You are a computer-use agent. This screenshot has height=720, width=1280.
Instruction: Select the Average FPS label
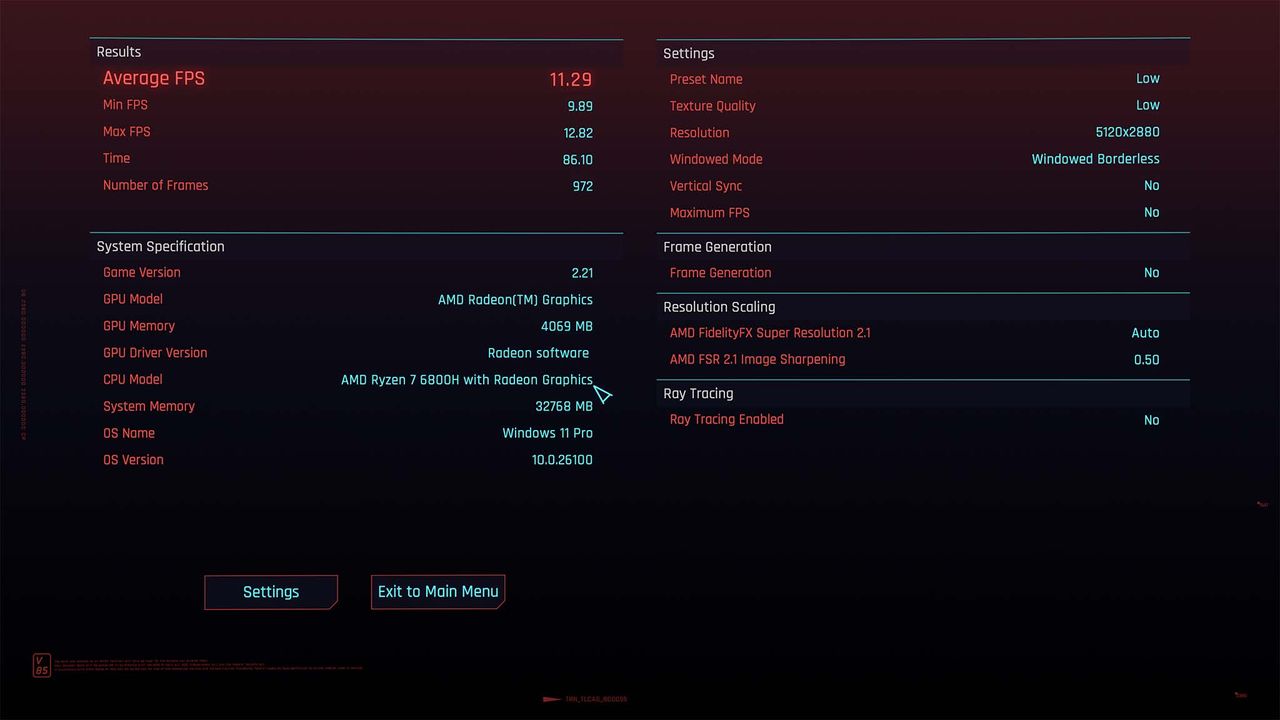click(154, 78)
